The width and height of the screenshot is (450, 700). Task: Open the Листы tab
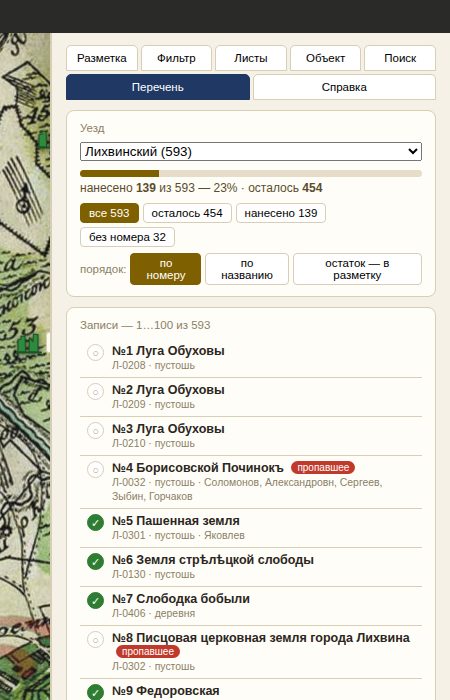point(251,58)
